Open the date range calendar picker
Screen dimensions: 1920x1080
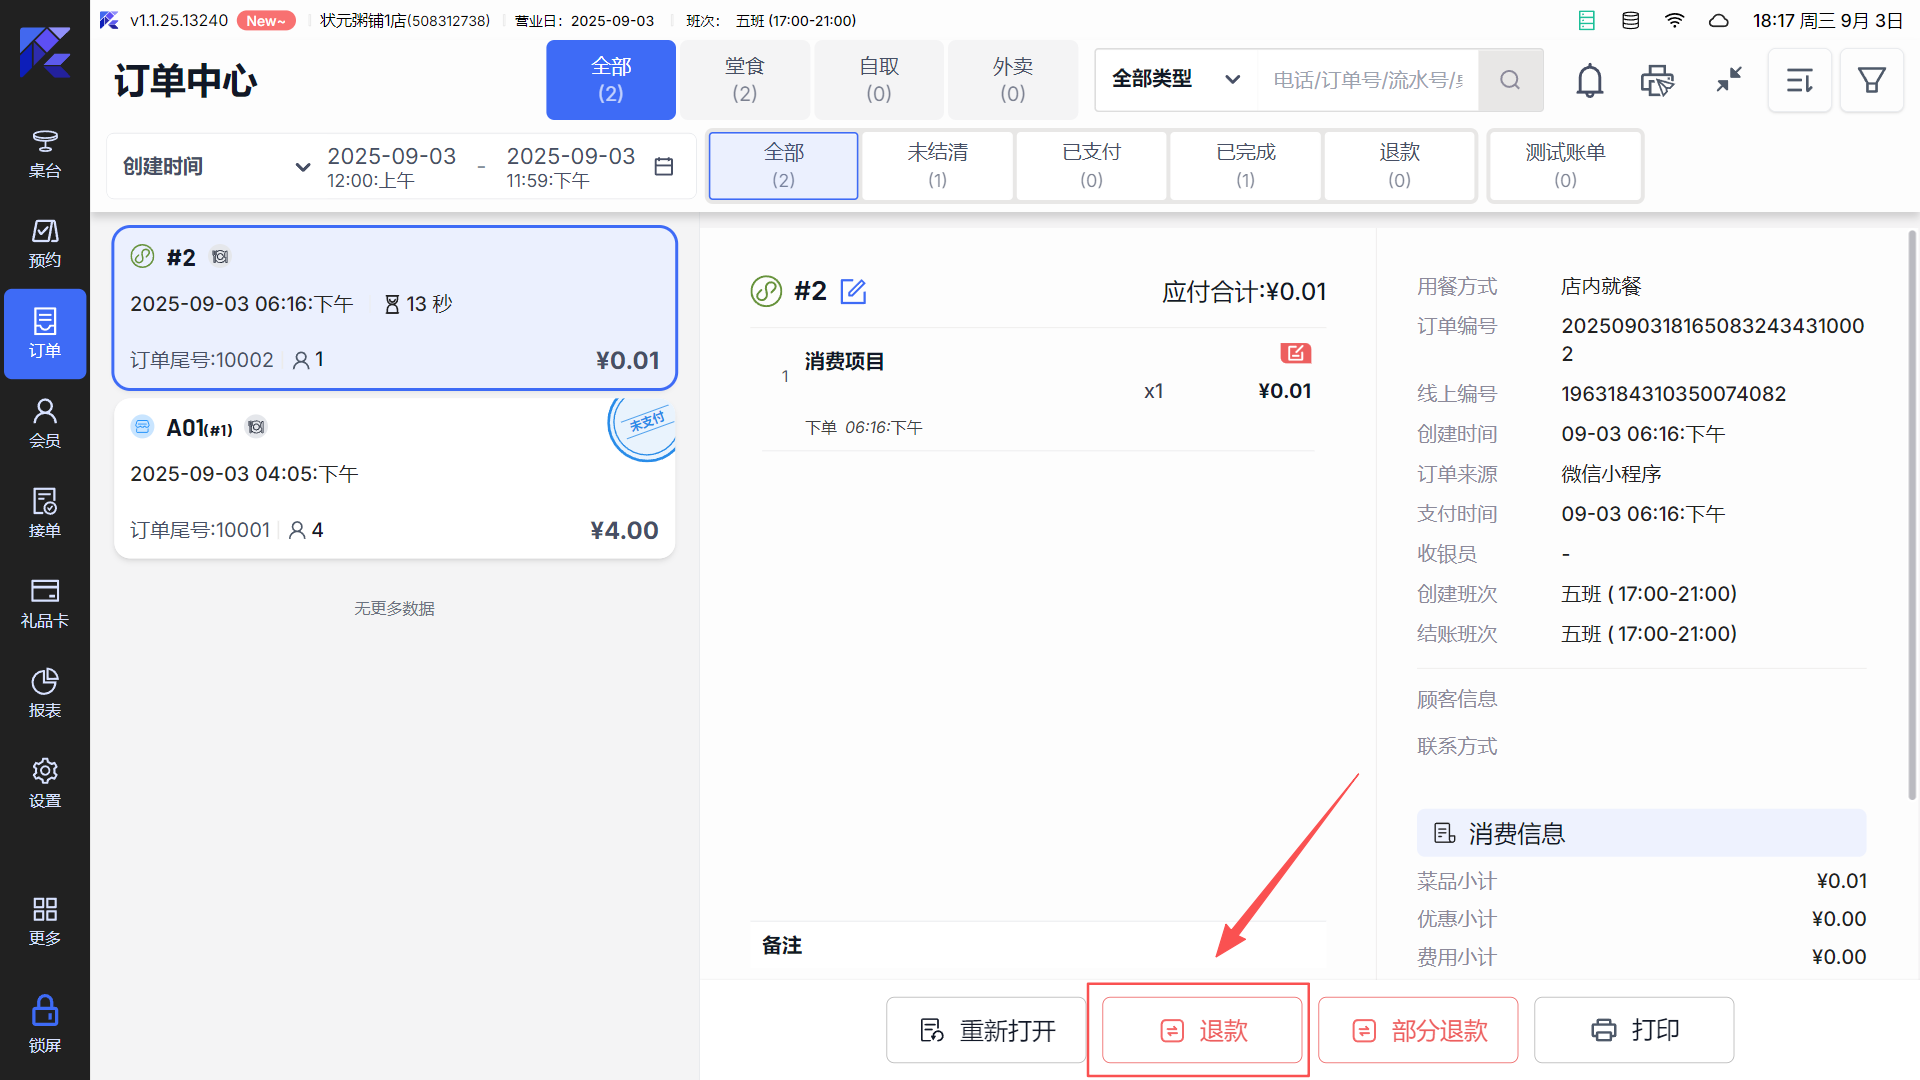tap(663, 166)
